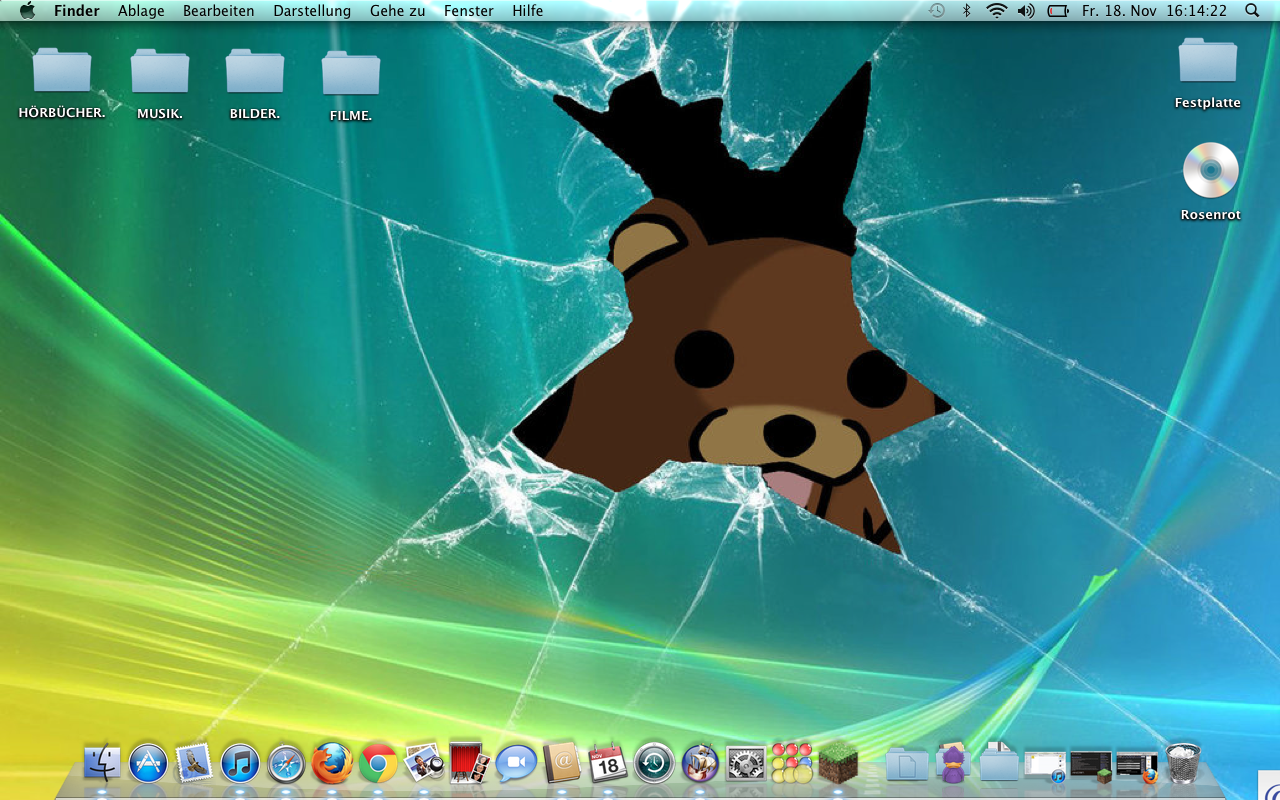Open the Ablage menu
Screen dimensions: 1280x800
(141, 11)
